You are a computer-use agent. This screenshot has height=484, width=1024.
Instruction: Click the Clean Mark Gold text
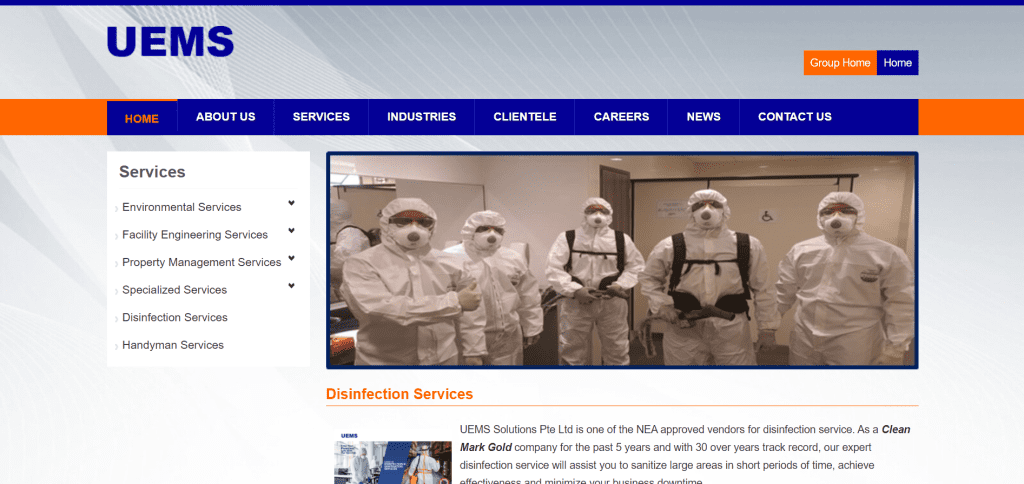685,438
